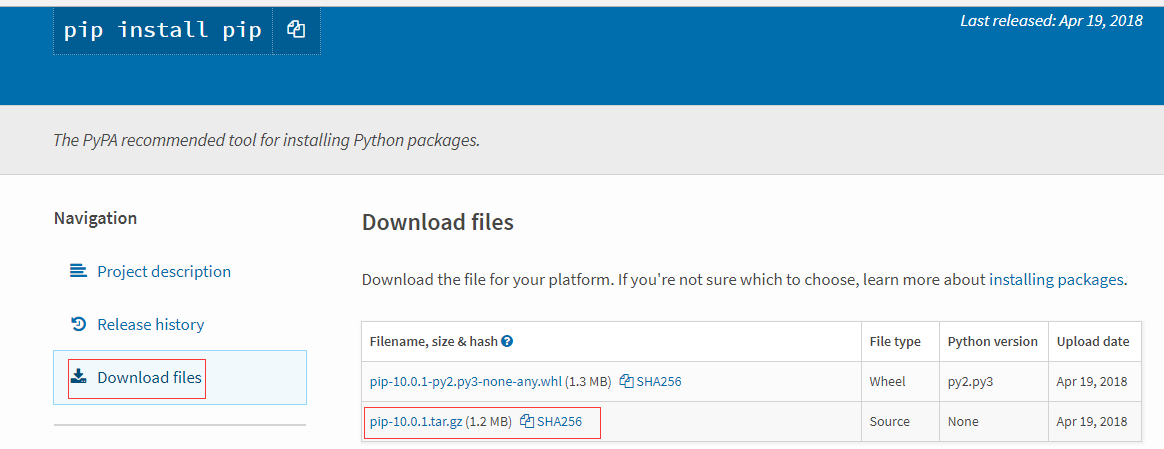Click help icon beside Filename, size & hash

tap(507, 341)
